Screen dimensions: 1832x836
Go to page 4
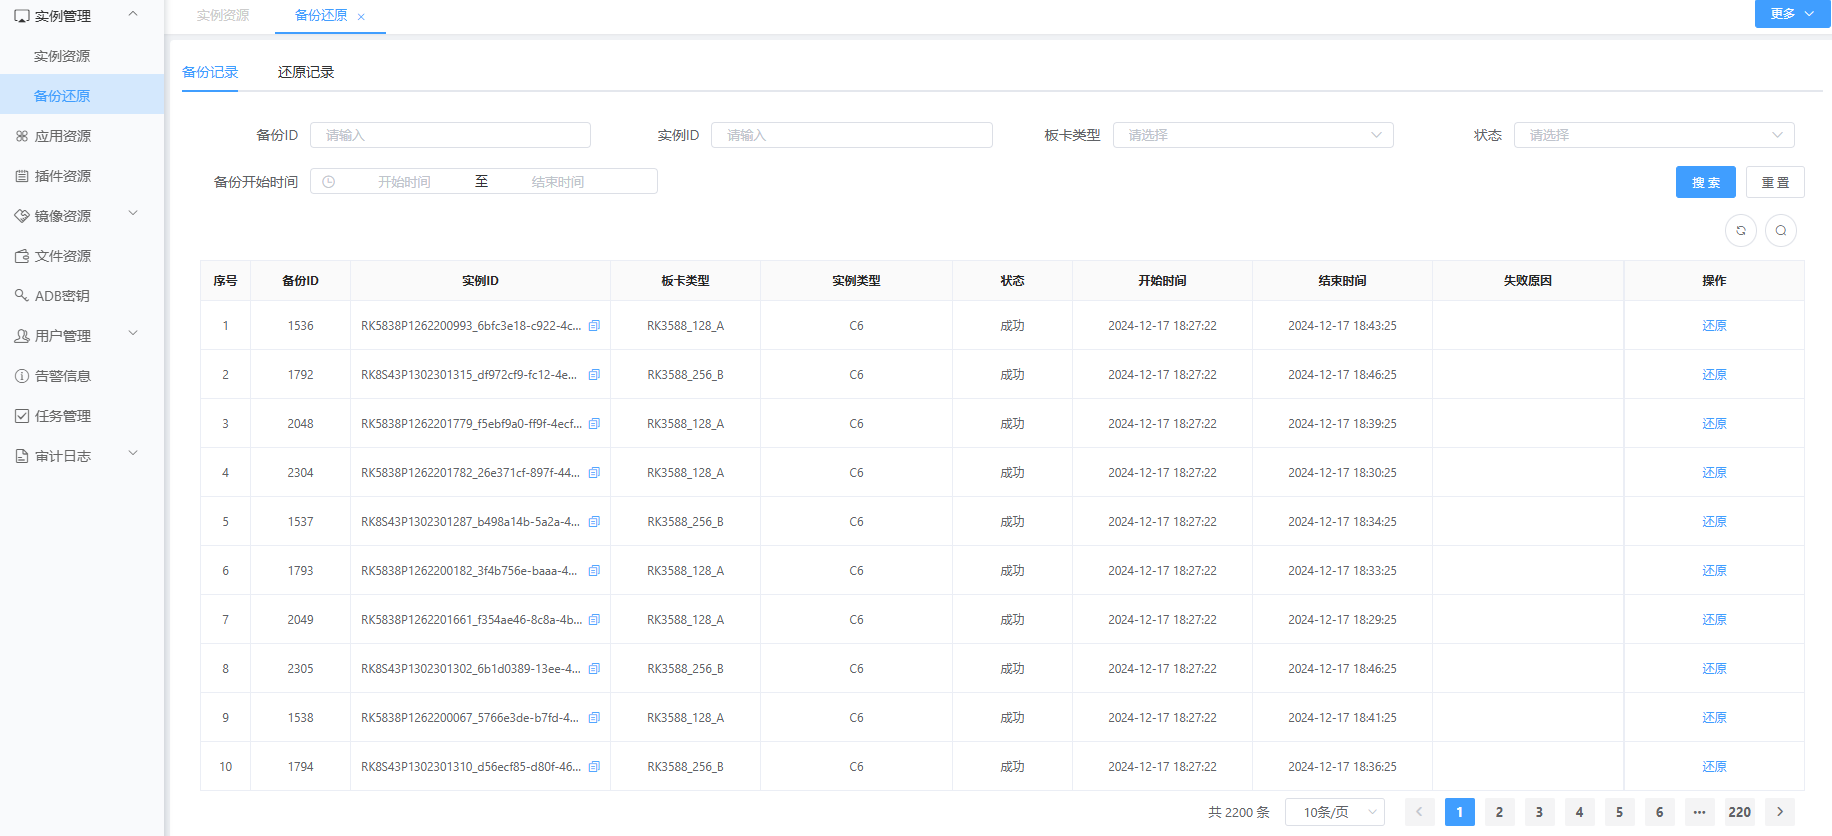[x=1579, y=812]
